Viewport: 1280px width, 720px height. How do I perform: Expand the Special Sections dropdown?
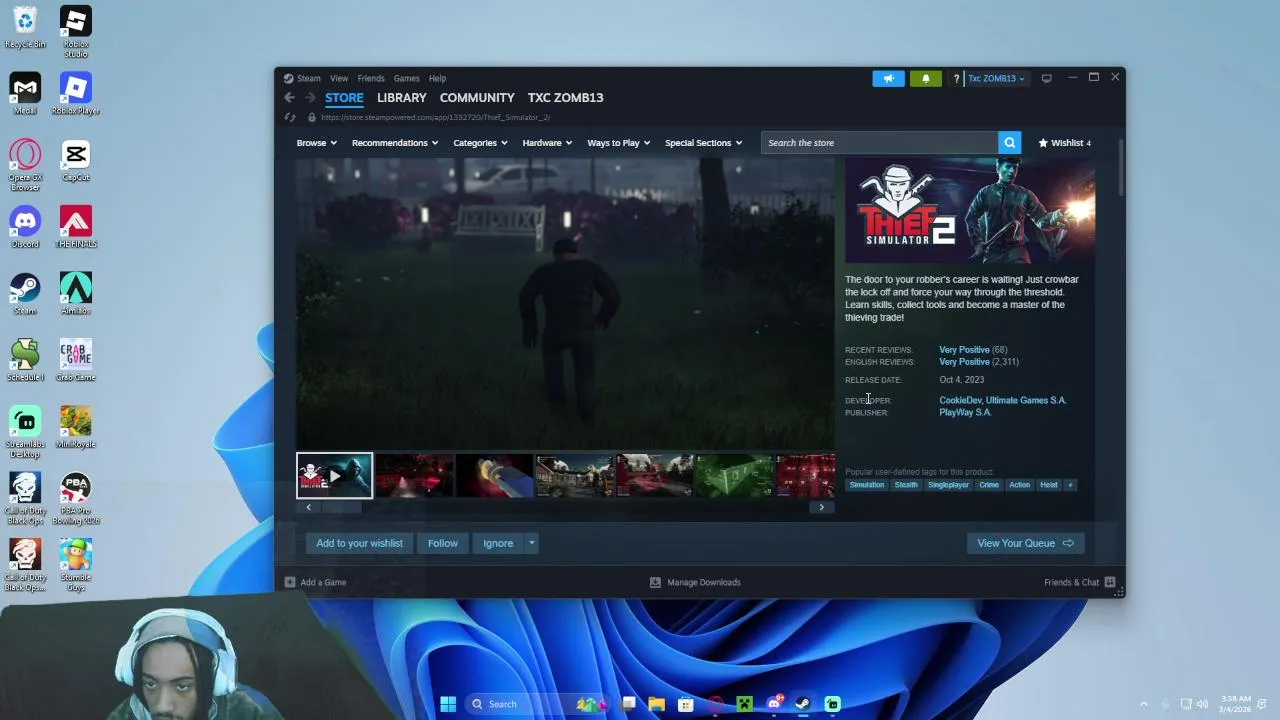[x=704, y=143]
